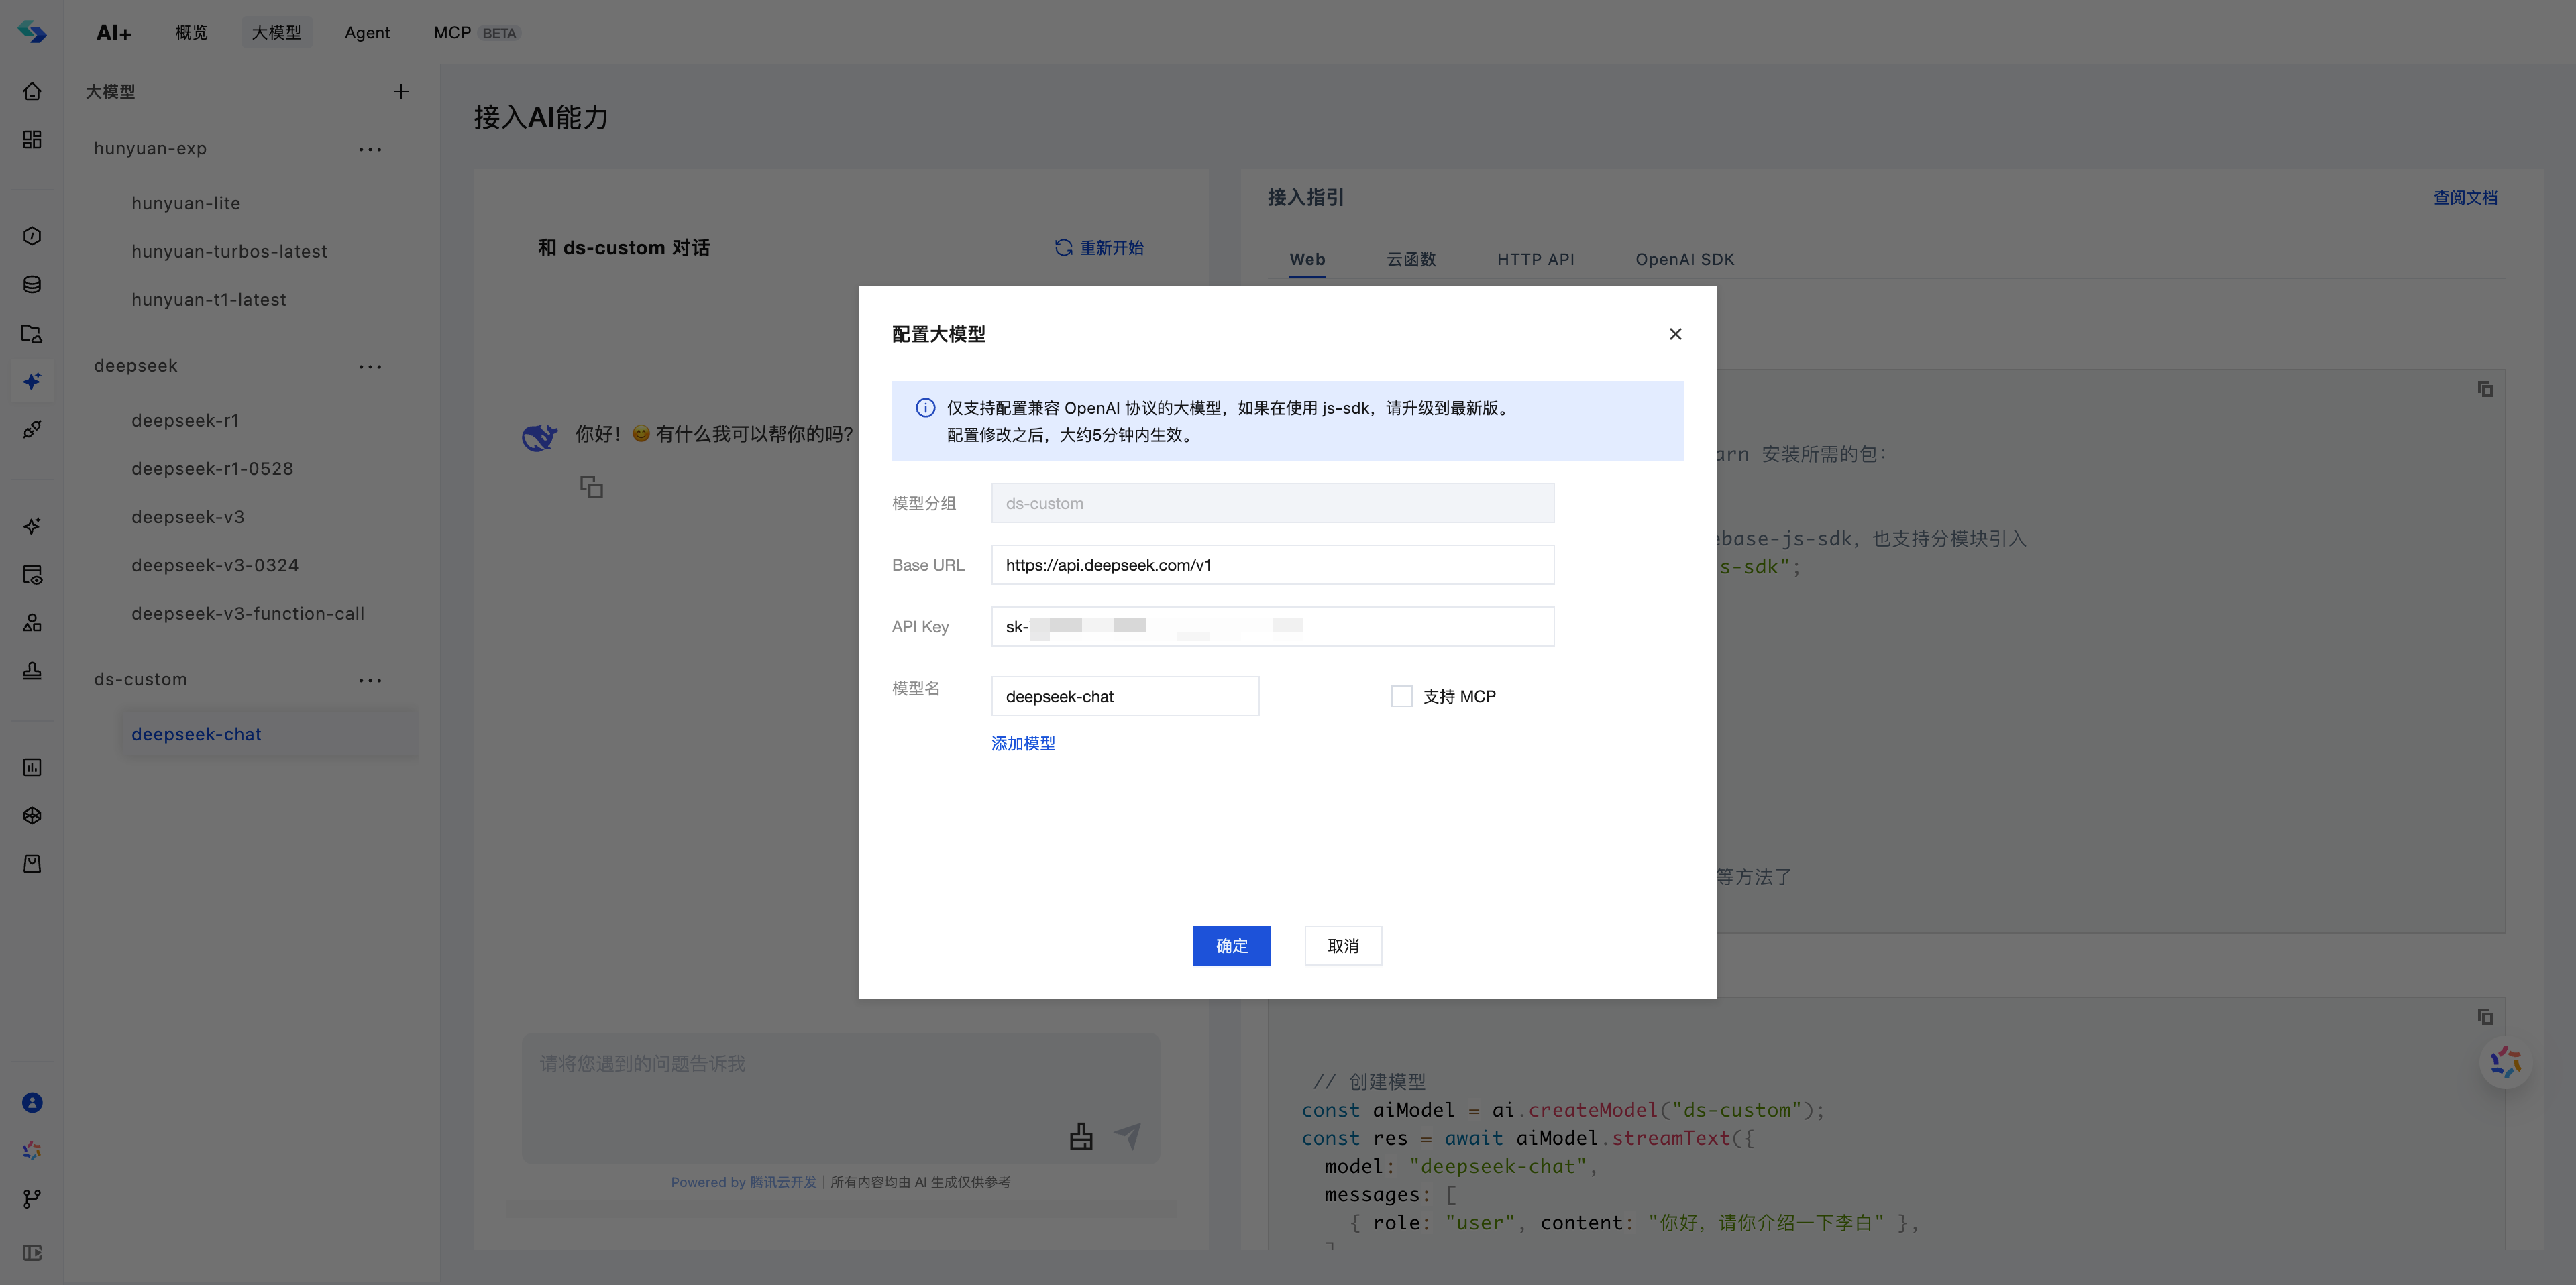Screen dimensions: 2576x1285
Task: Click the CloudBase logo at top left
Action: point(32,32)
